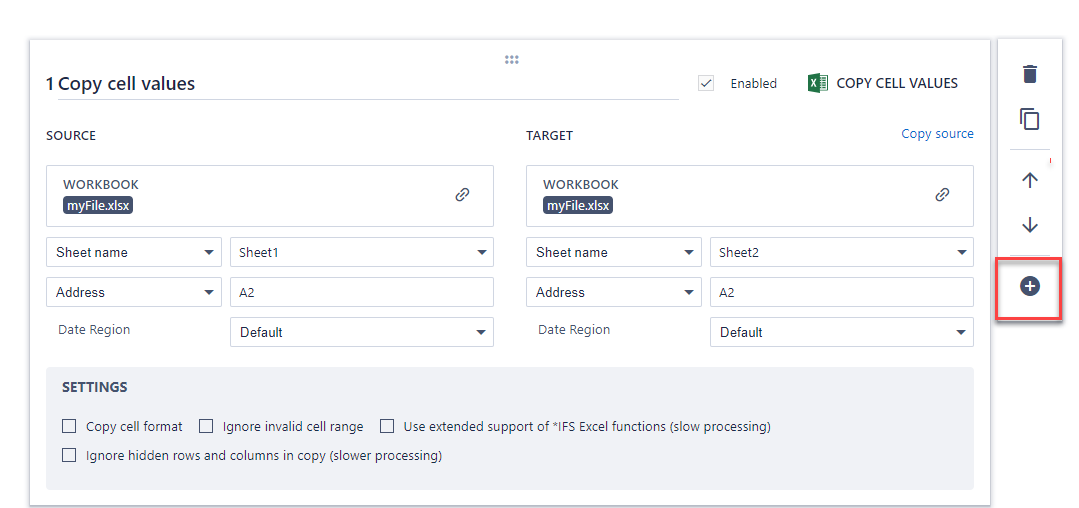The image size is (1079, 508).
Task: Toggle the Enabled checkbox
Action: tap(707, 83)
